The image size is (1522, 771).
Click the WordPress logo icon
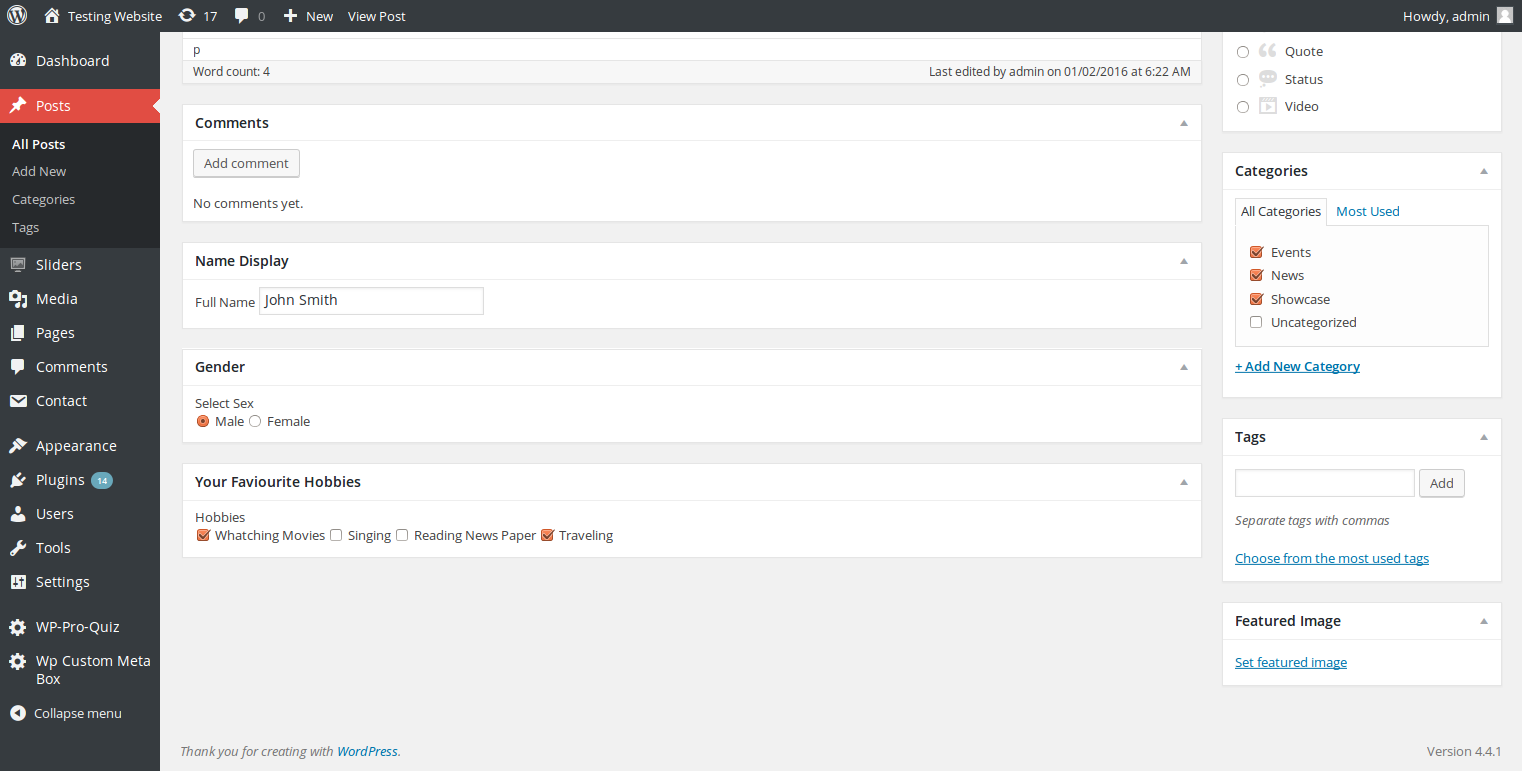click(x=17, y=15)
